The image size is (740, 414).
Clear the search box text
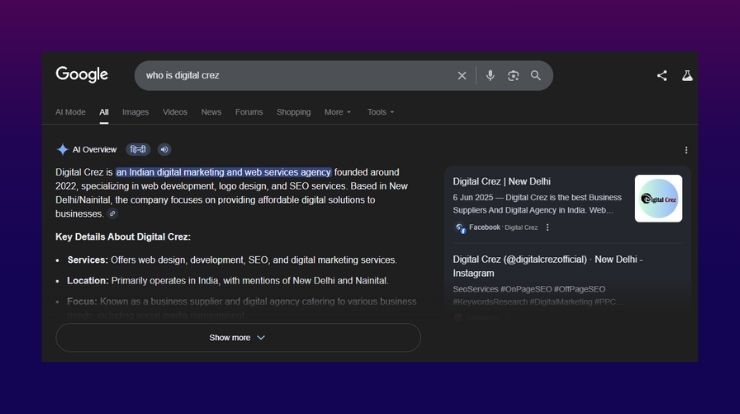(462, 76)
